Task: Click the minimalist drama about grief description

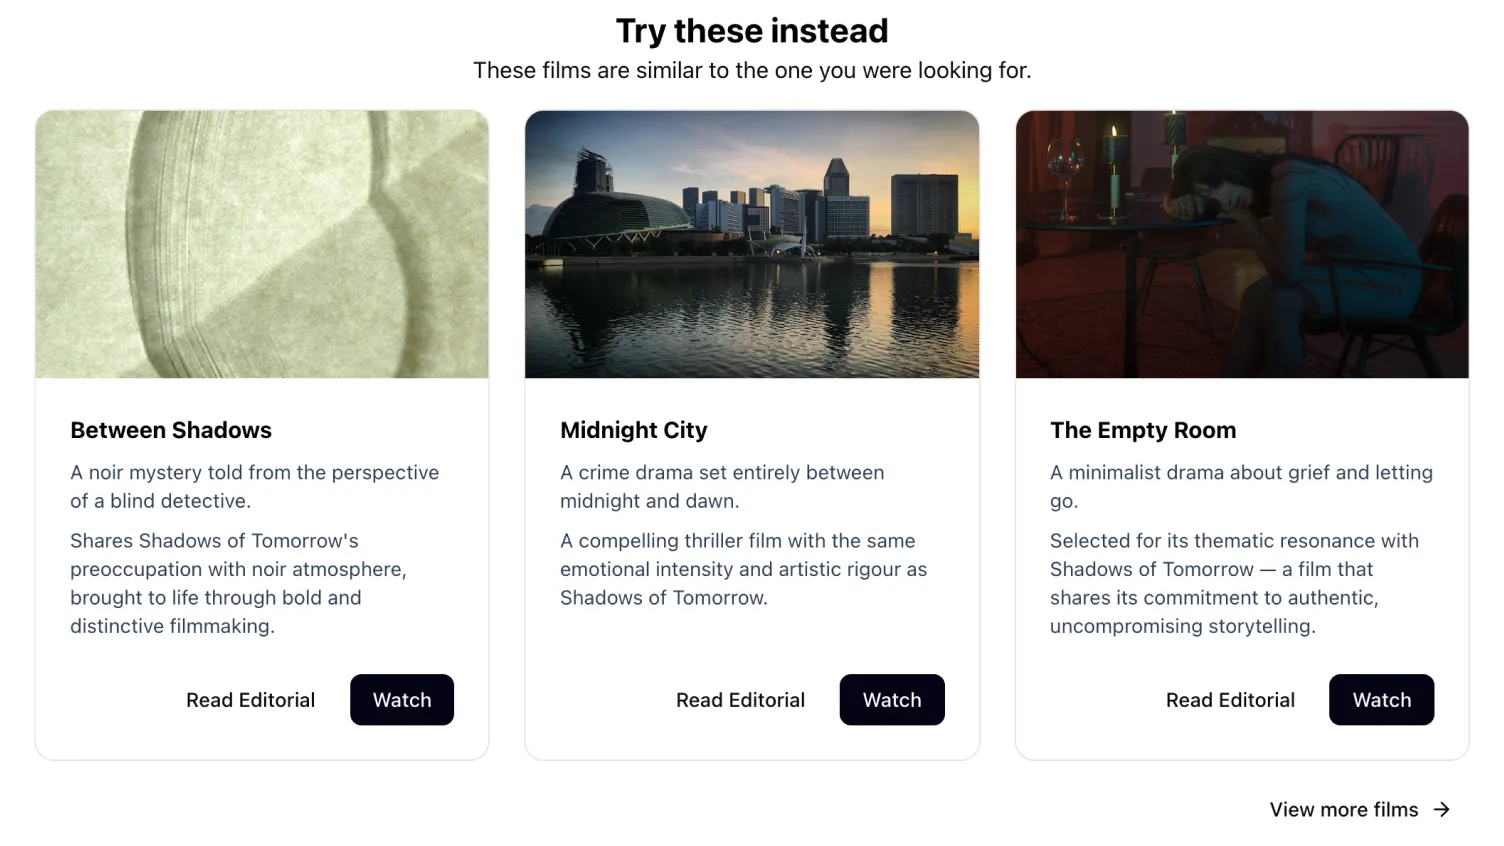Action: point(1241,486)
